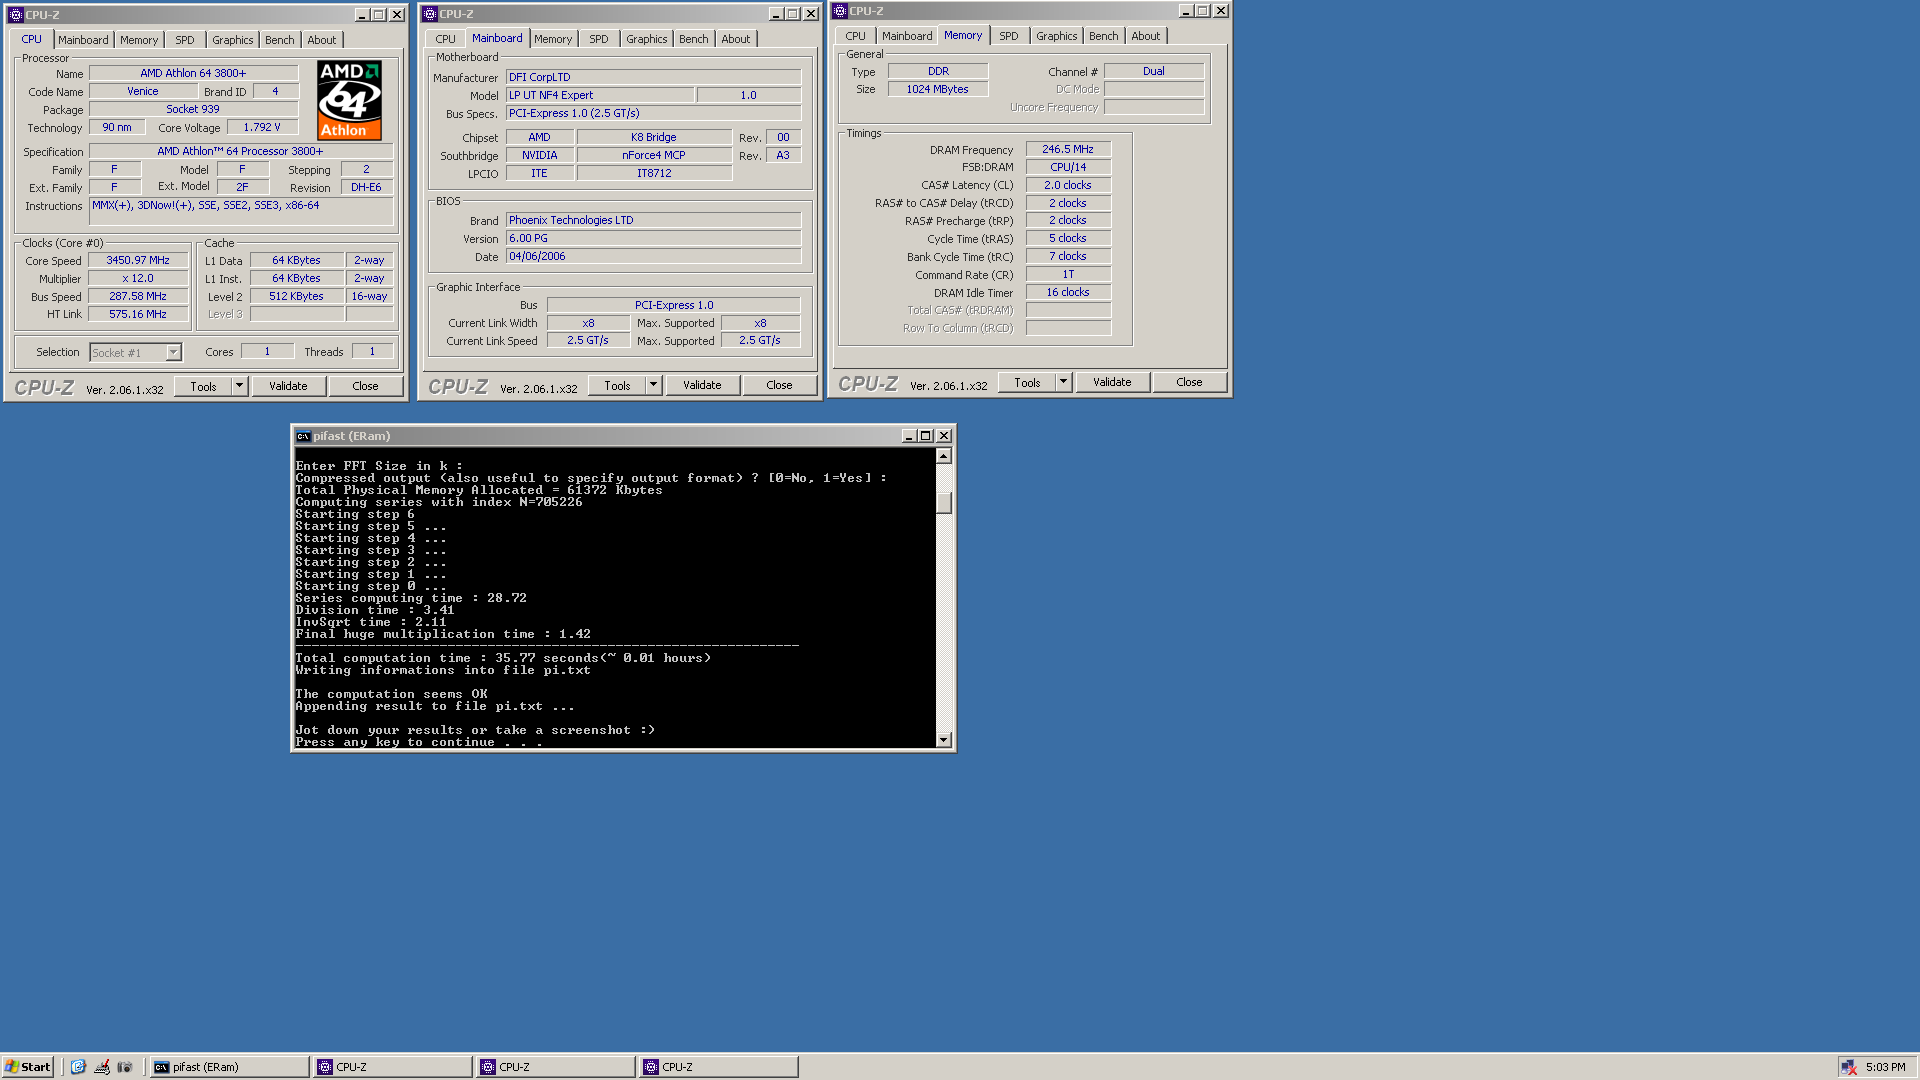The image size is (1920, 1080).
Task: Minimize the left CPU-Z CPU window
Action: click(x=362, y=15)
